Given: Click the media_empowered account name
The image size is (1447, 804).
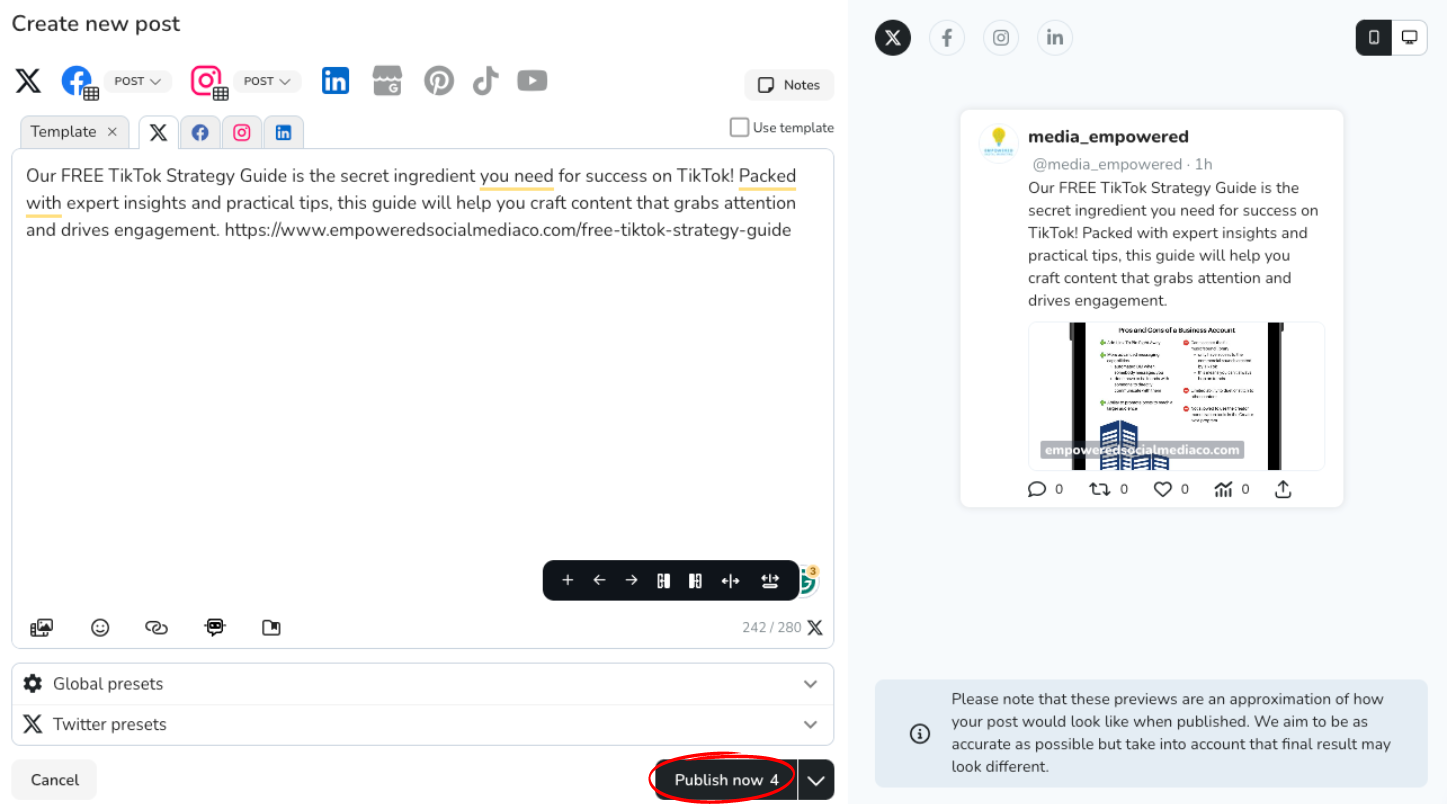Looking at the screenshot, I should pyautogui.click(x=1108, y=137).
